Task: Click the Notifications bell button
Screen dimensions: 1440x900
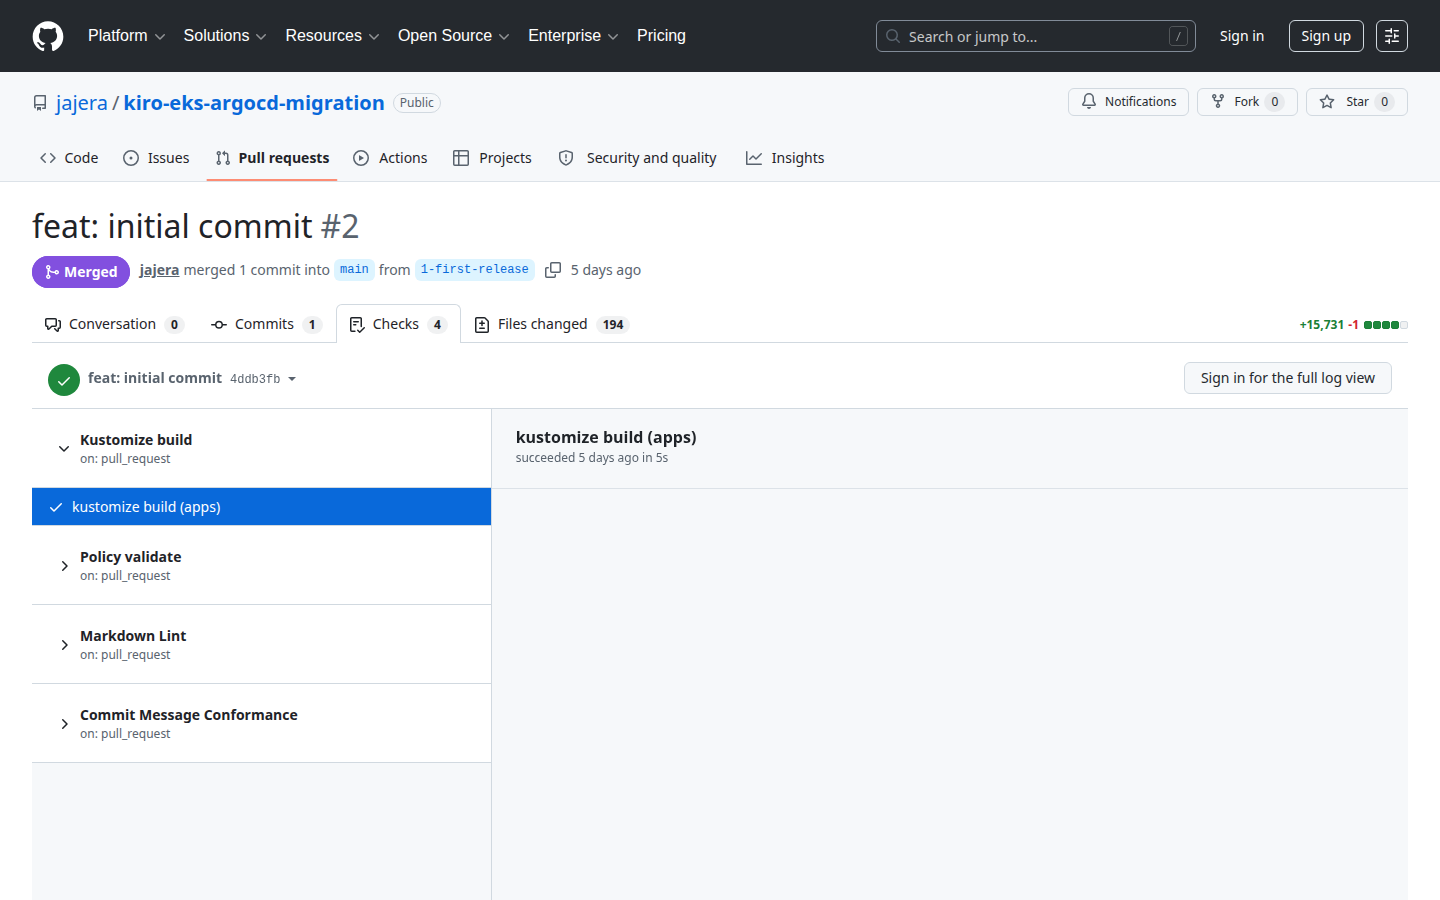Action: [1128, 102]
